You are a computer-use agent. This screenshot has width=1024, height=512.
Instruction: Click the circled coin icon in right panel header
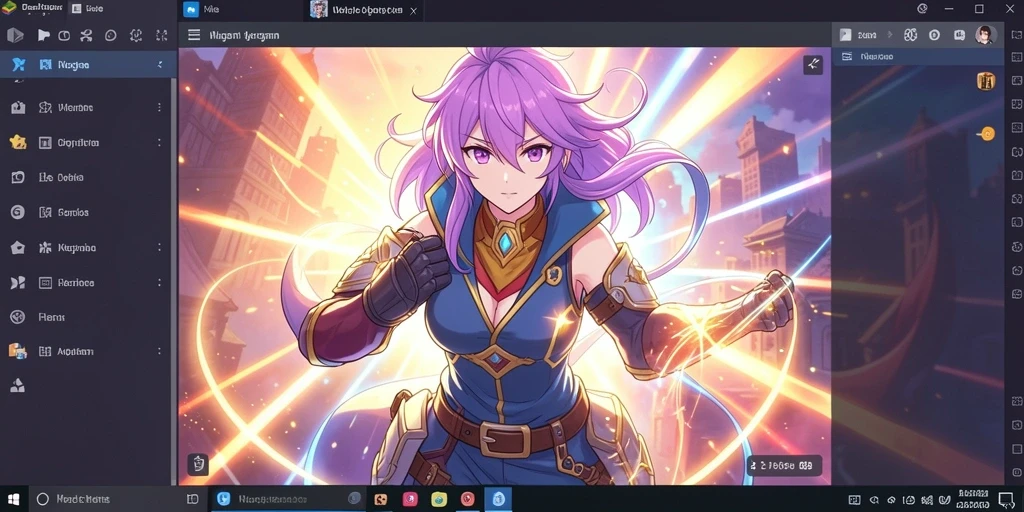[935, 35]
